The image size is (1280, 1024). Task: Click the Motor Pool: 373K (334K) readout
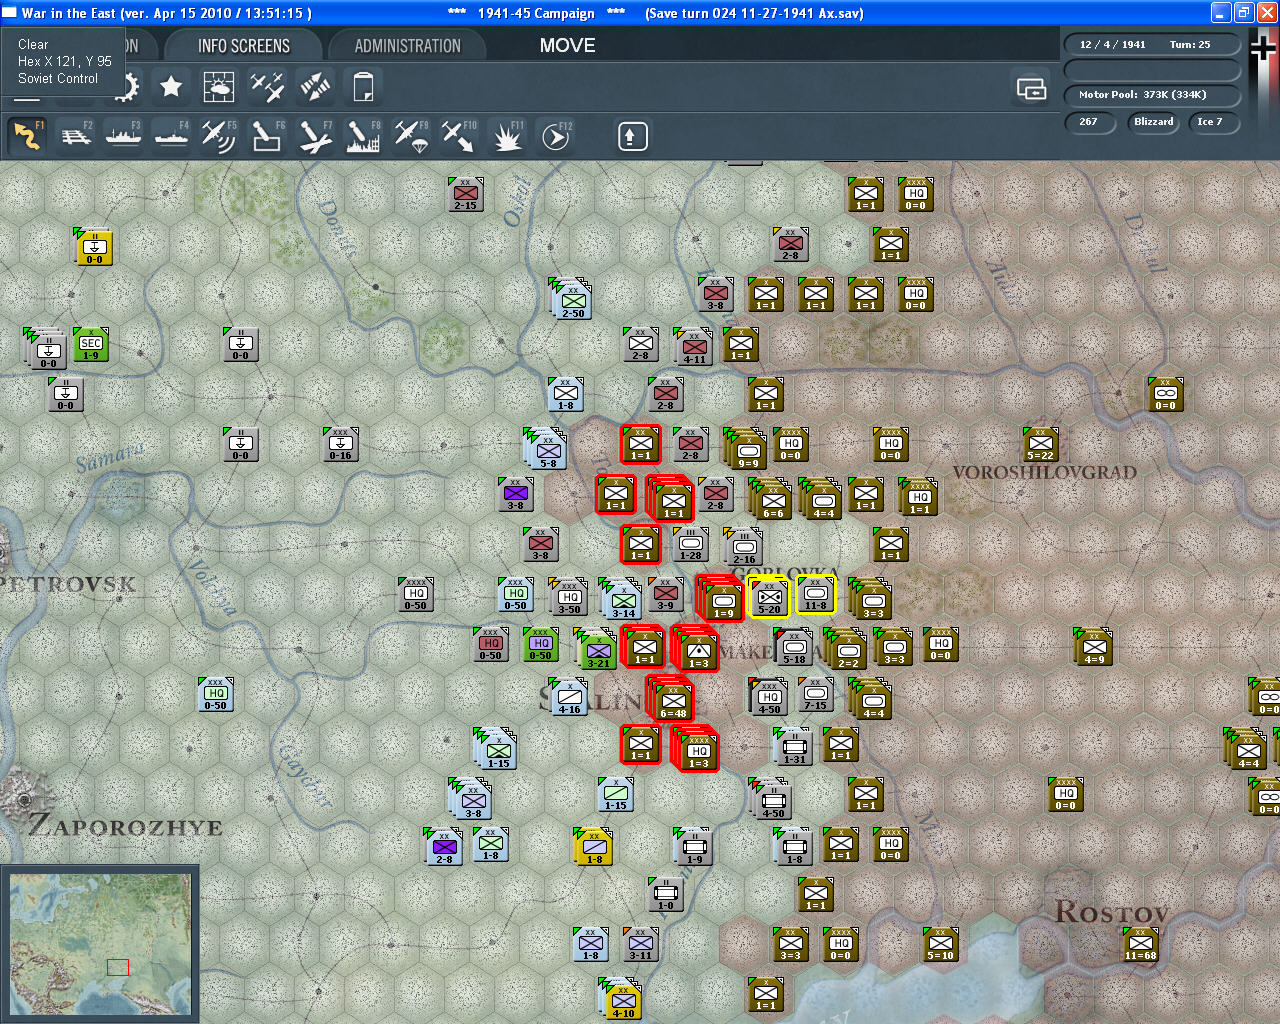pyautogui.click(x=1151, y=95)
